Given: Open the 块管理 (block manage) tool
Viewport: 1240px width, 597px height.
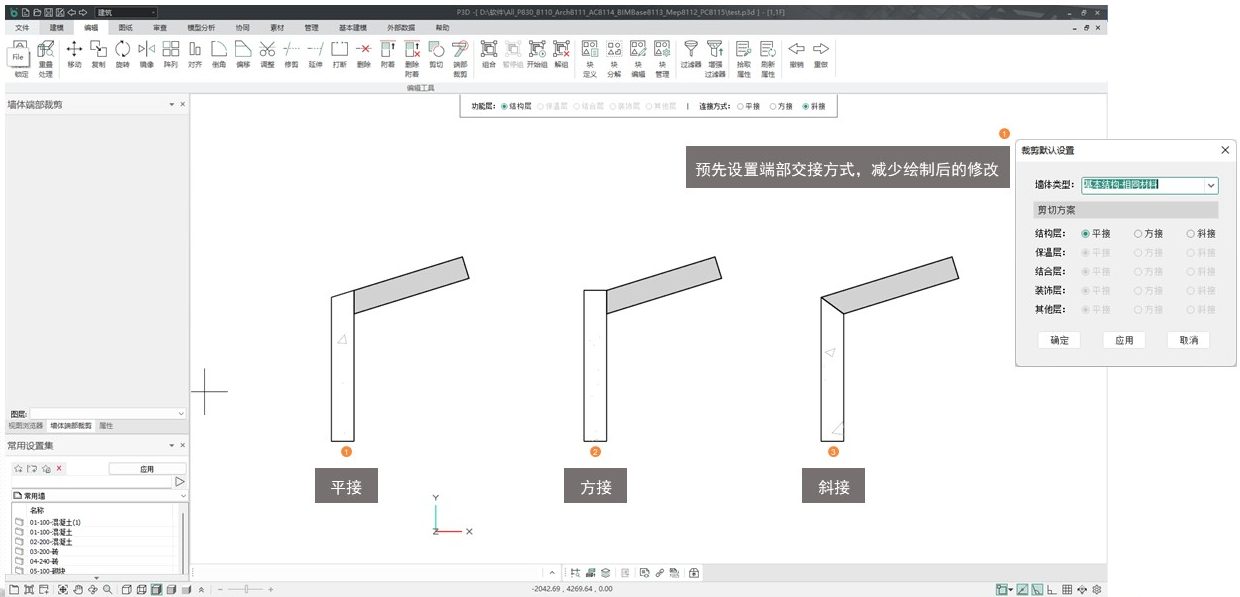Looking at the screenshot, I should click(662, 59).
